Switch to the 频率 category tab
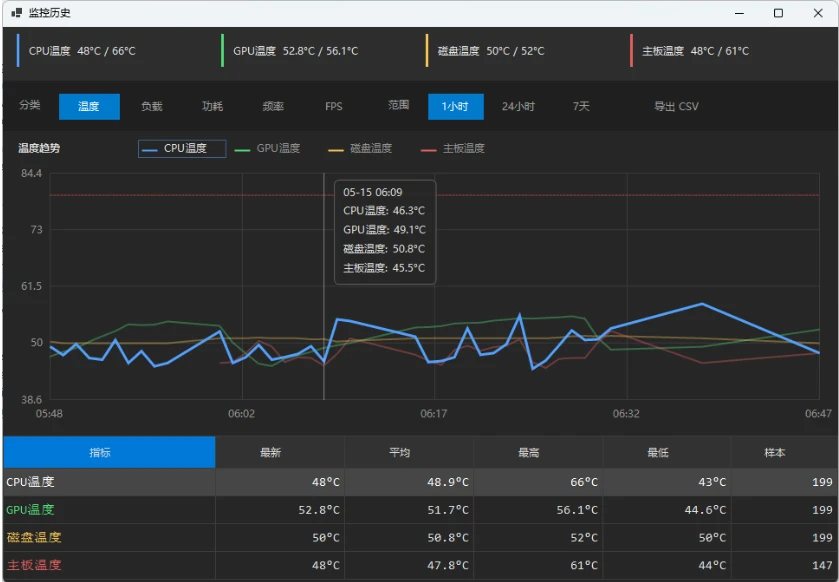This screenshot has height=582, width=839. click(x=273, y=106)
